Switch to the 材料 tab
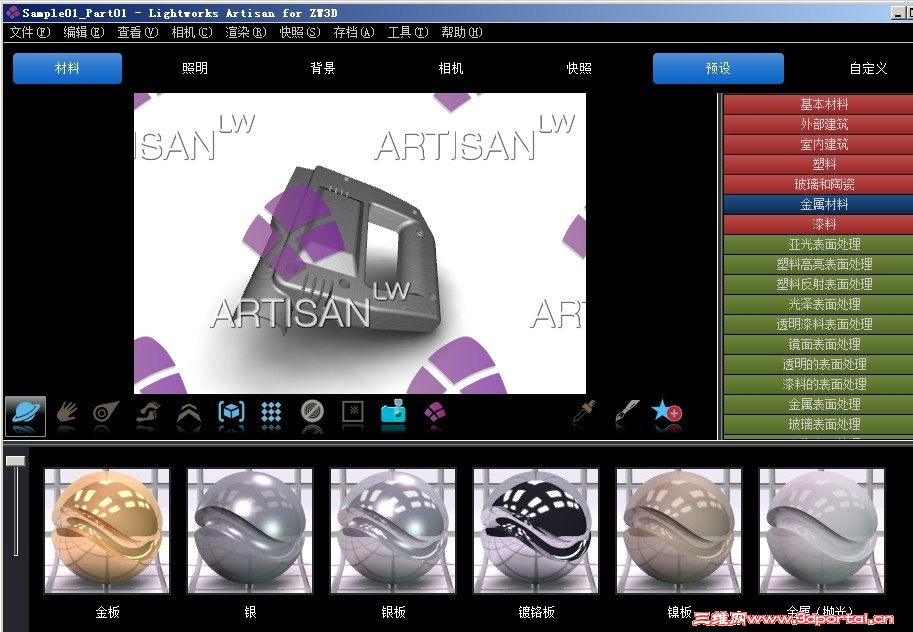Image resolution: width=913 pixels, height=632 pixels. [68, 68]
